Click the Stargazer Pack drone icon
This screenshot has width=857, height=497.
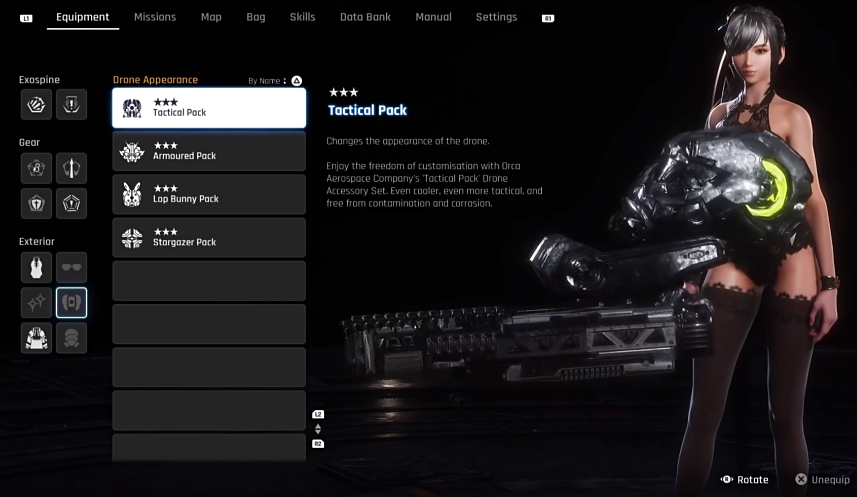[132, 238]
